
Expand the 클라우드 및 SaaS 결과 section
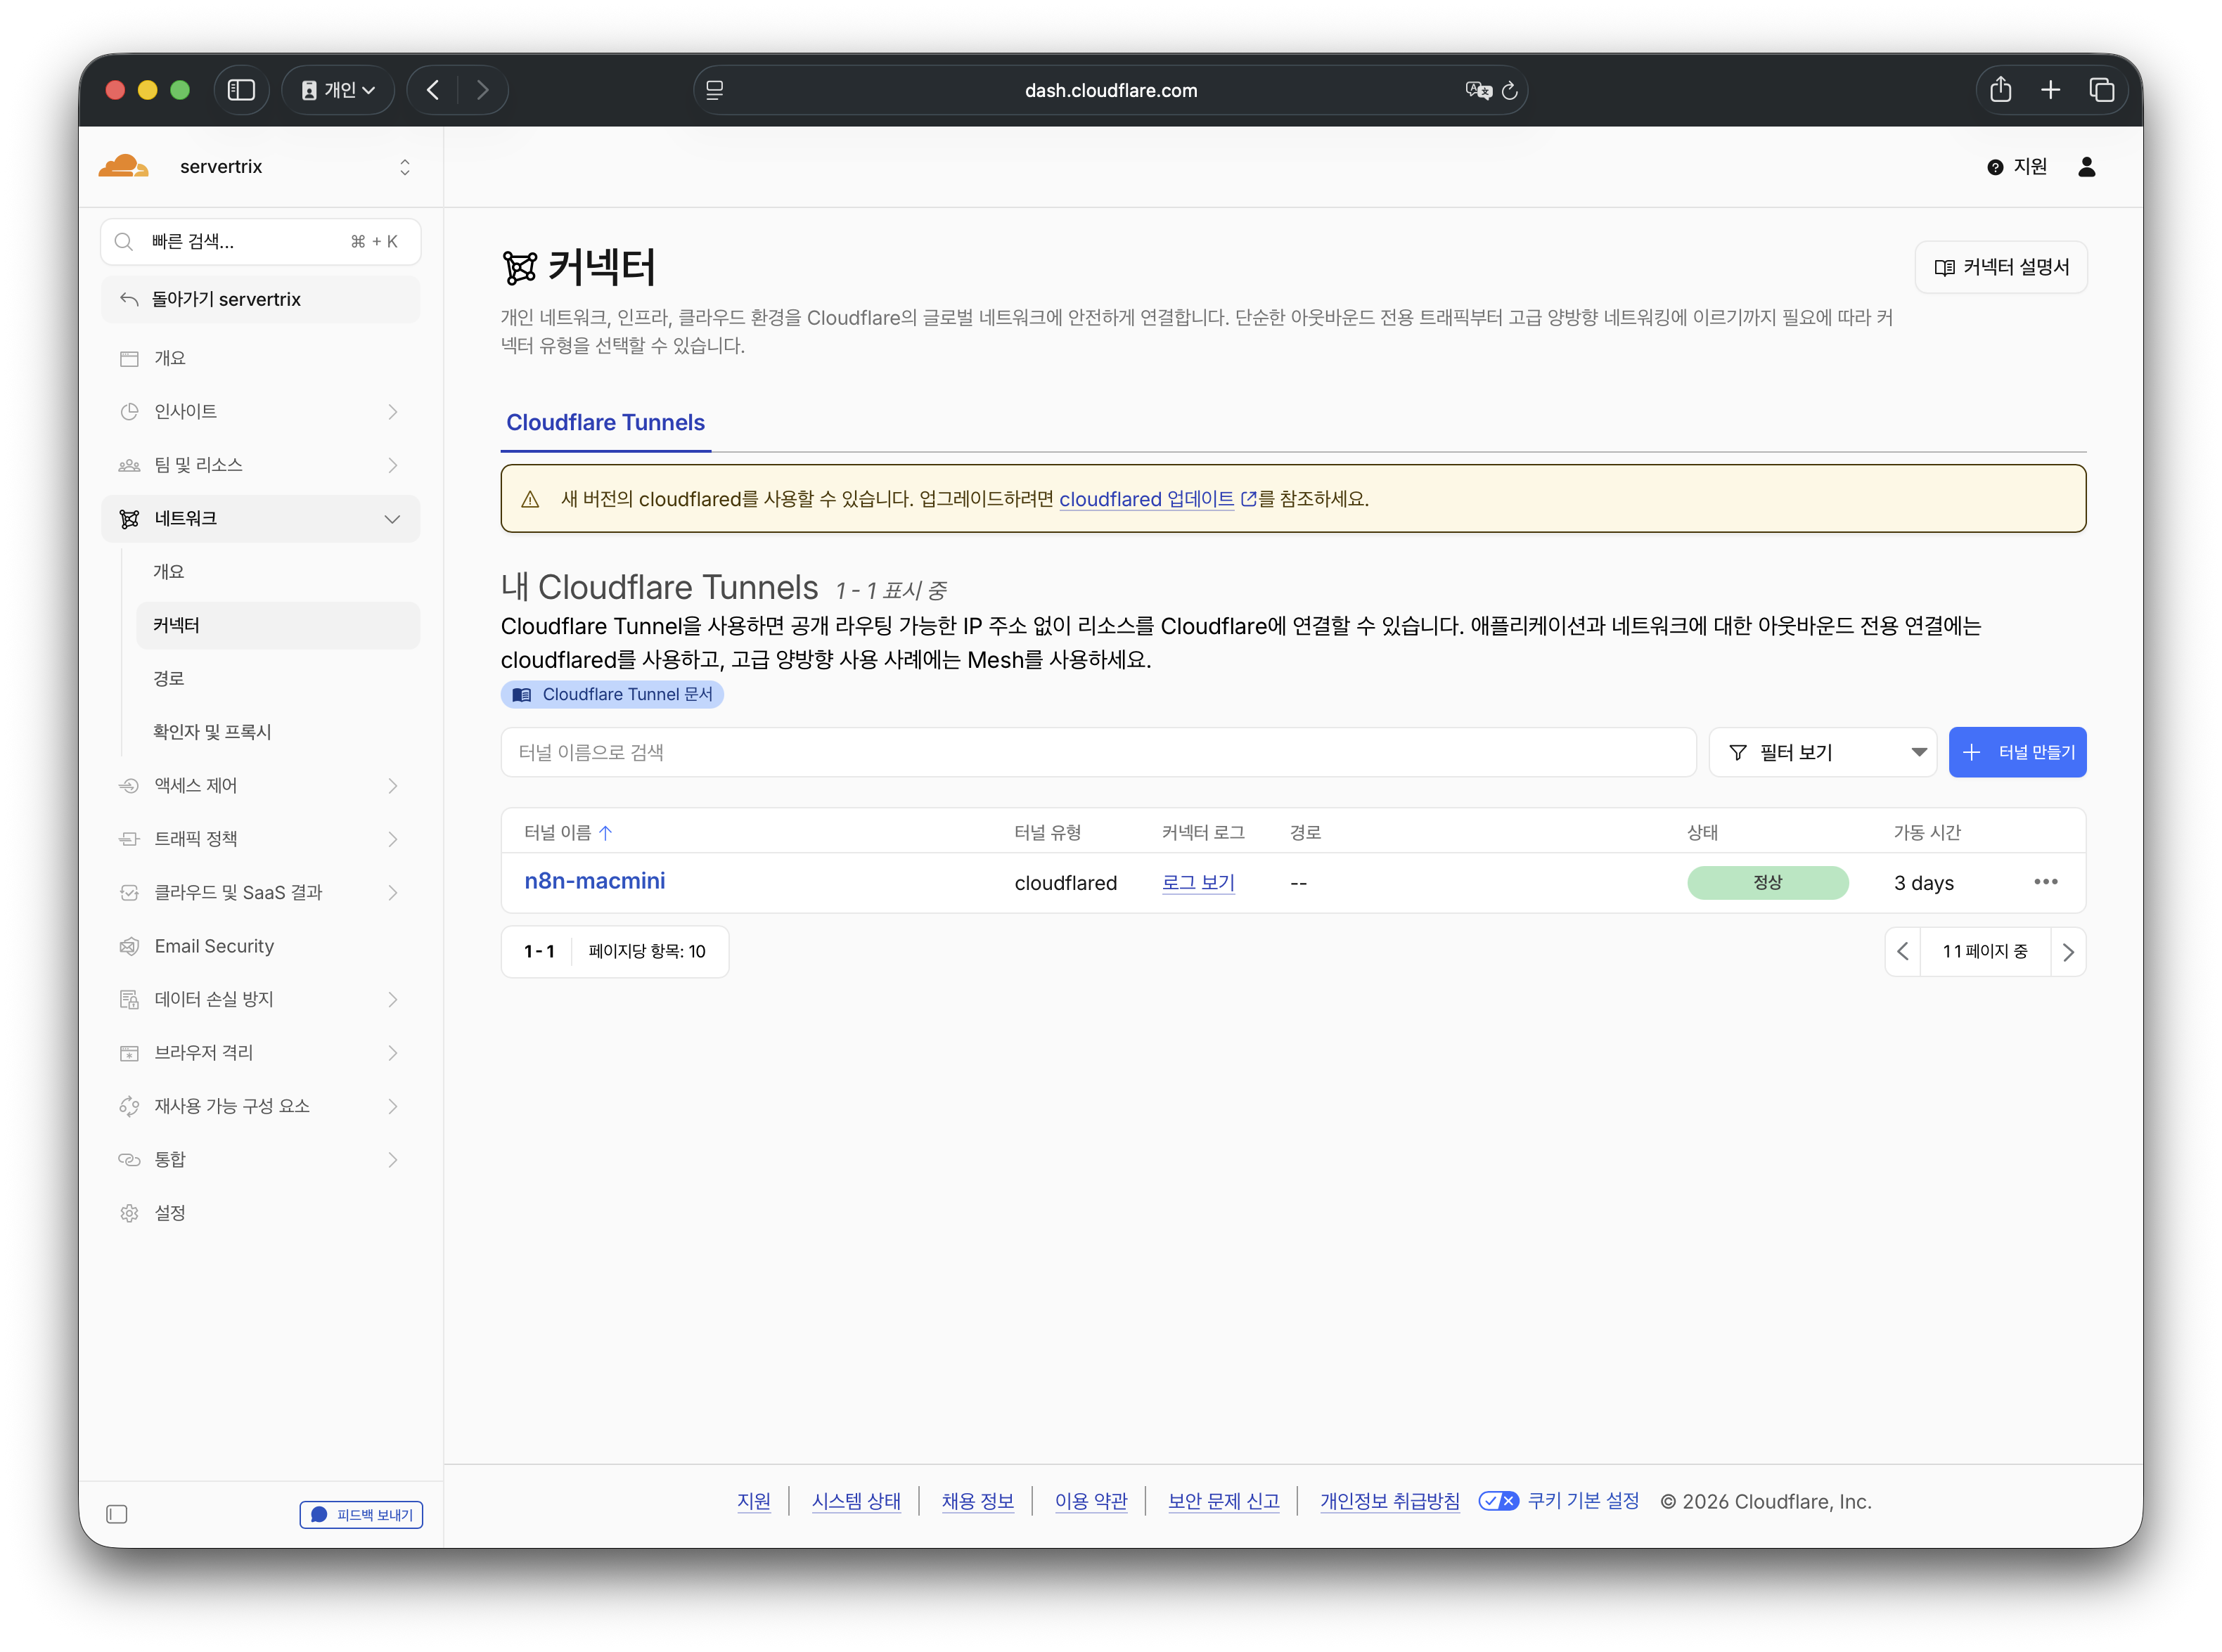(261, 893)
